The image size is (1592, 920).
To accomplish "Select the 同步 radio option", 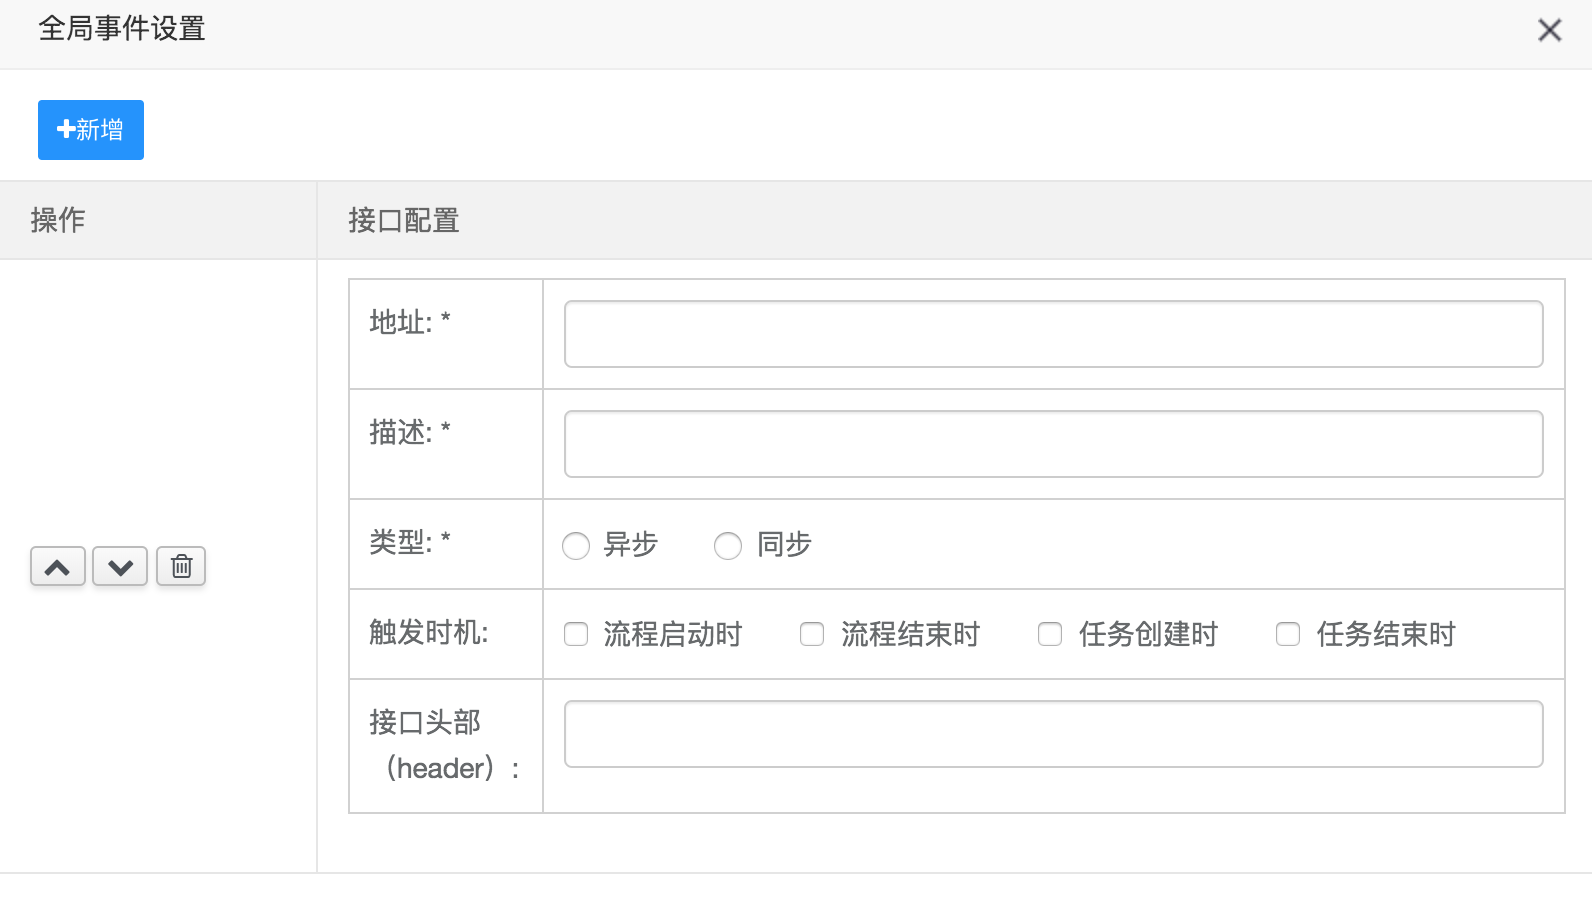I will [728, 546].
